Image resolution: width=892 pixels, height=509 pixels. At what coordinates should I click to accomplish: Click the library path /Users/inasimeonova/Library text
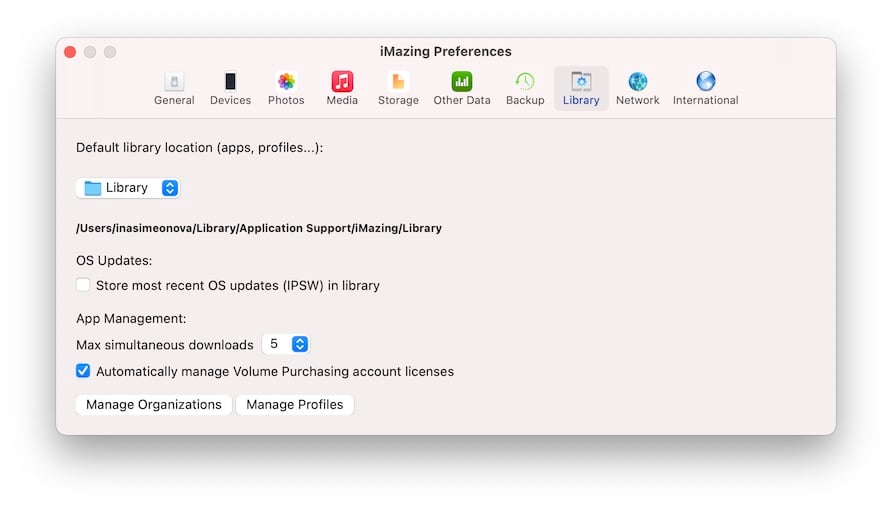259,228
